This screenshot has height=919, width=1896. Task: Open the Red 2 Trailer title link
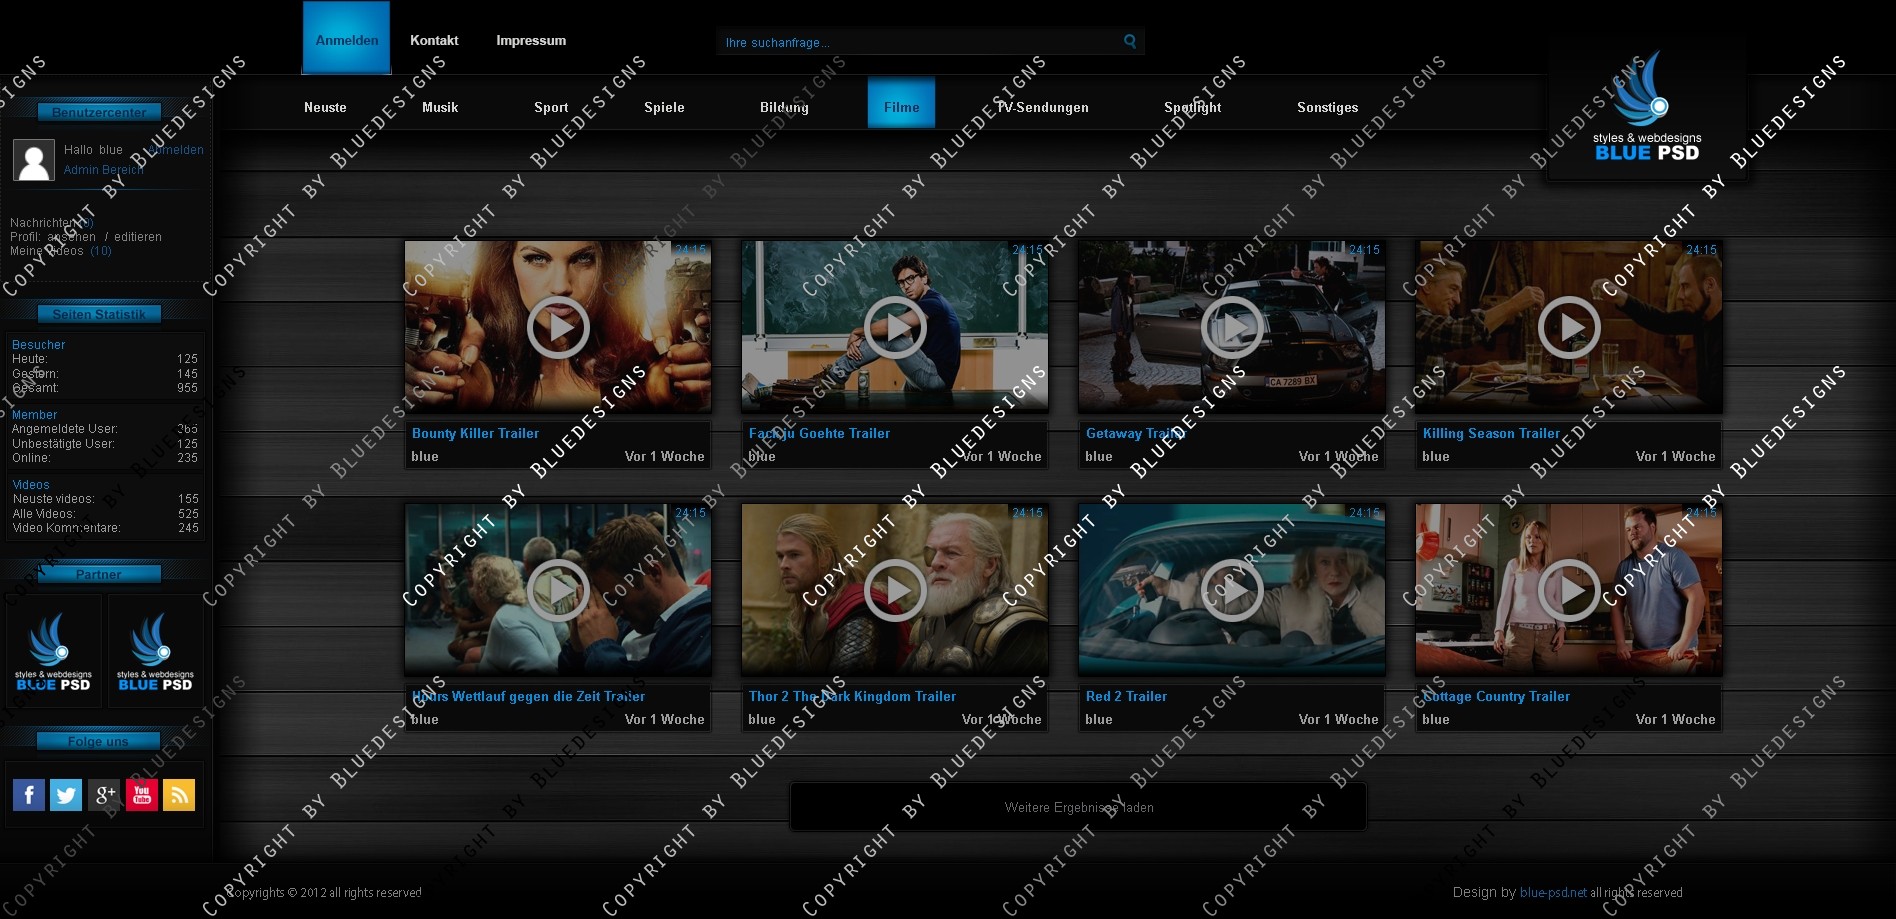1126,696
